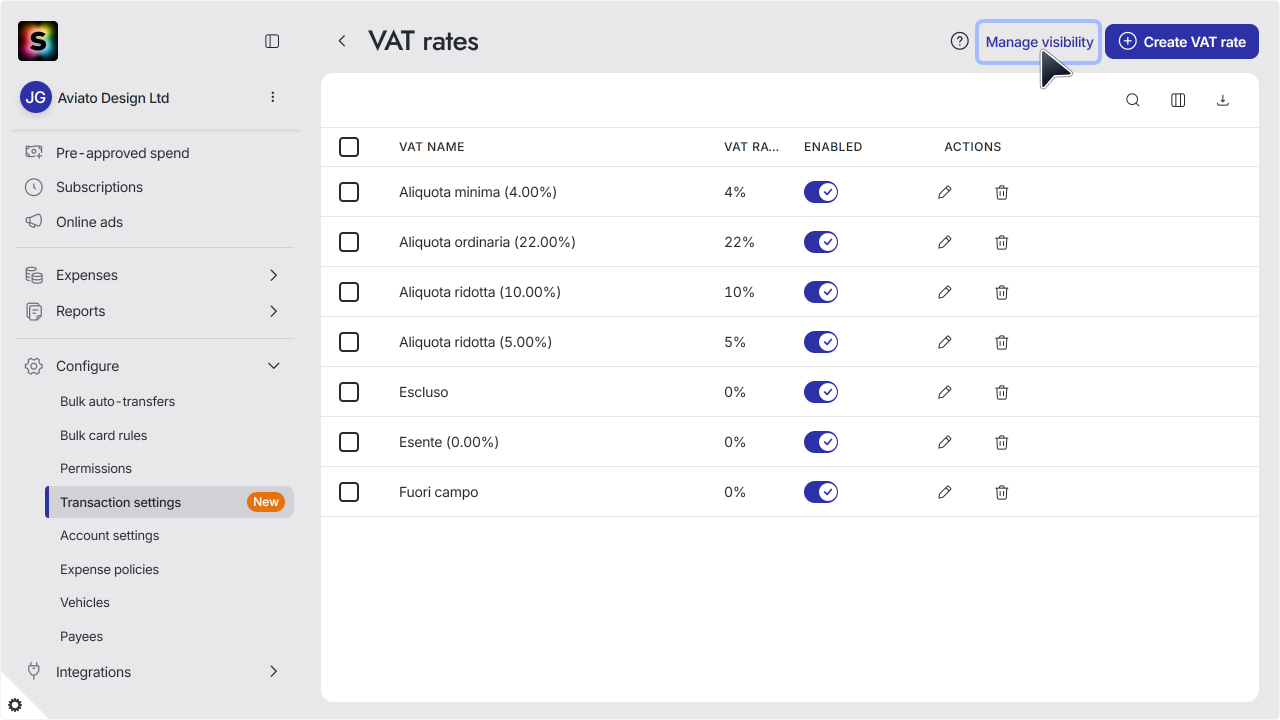Delete Aliquota minima (4.00%) with trash icon
The width and height of the screenshot is (1280, 720).
point(1002,192)
